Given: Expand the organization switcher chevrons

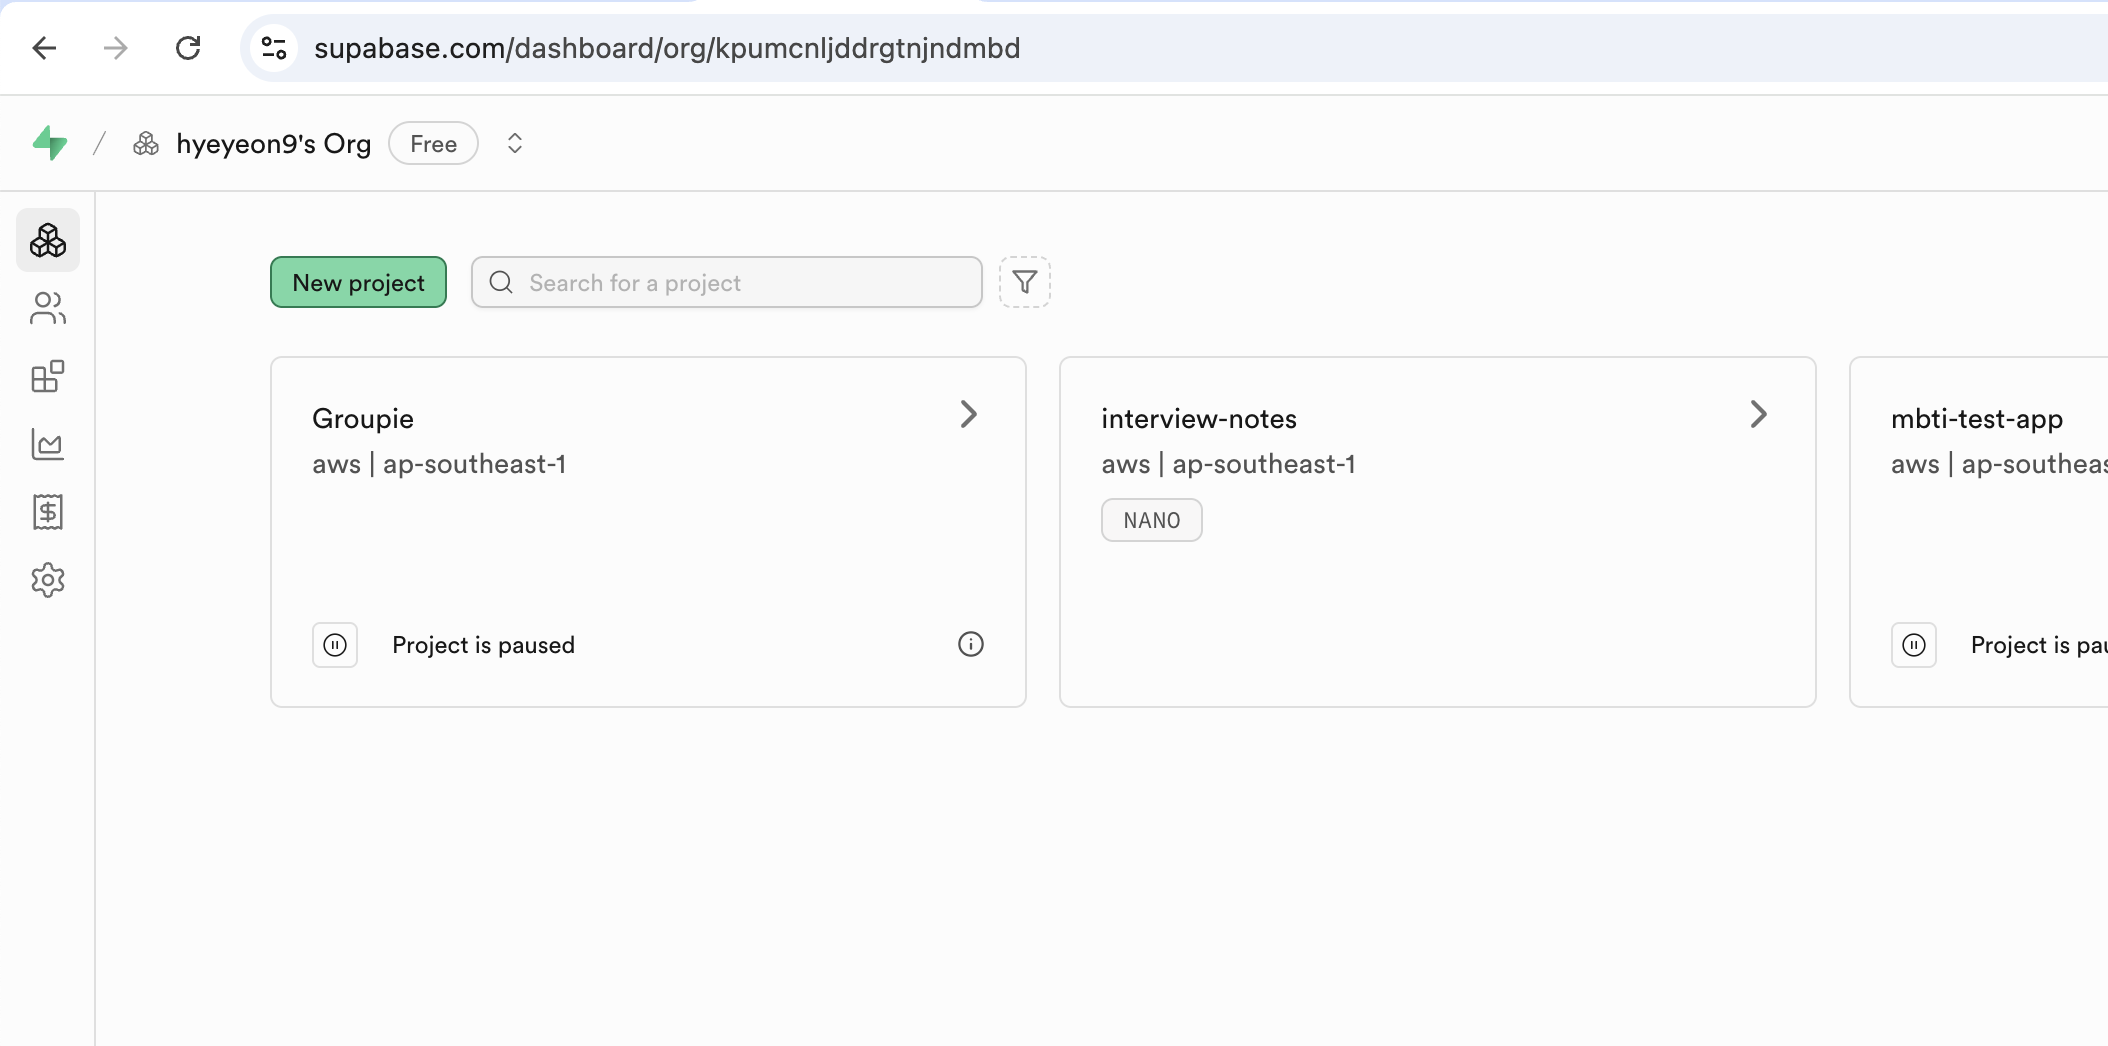Looking at the screenshot, I should coord(515,144).
